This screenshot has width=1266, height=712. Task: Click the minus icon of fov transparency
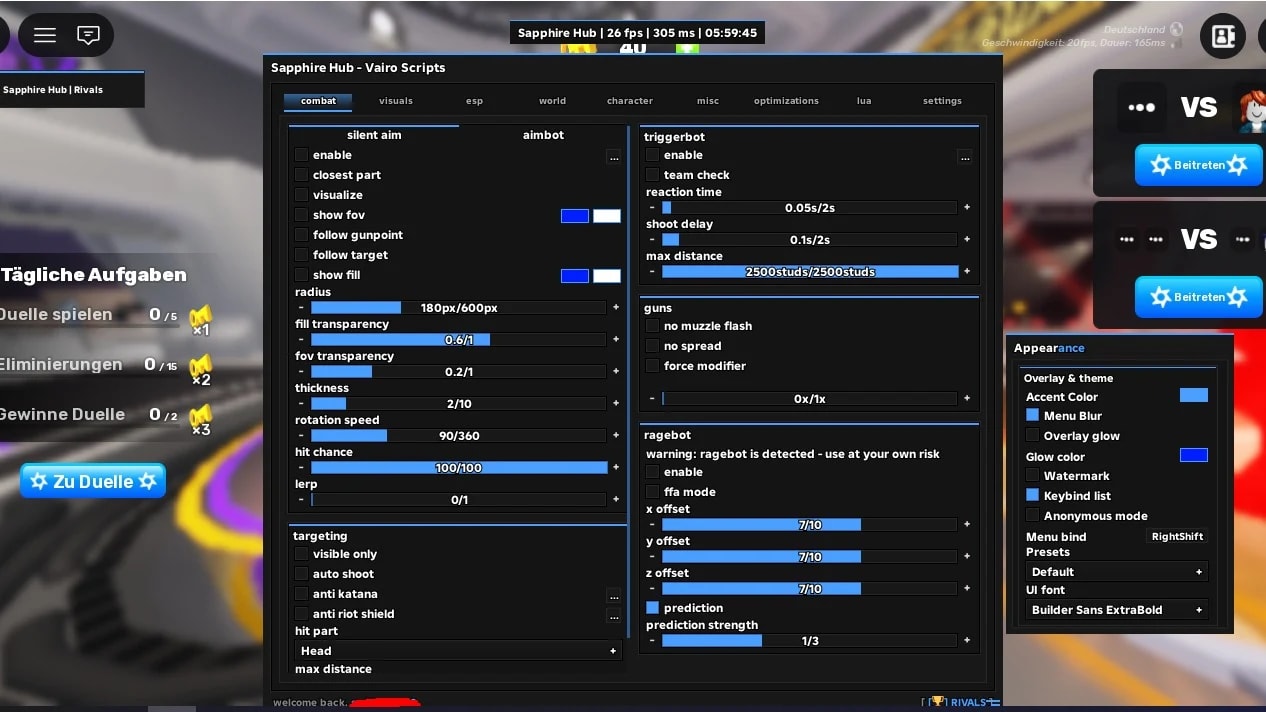[301, 372]
